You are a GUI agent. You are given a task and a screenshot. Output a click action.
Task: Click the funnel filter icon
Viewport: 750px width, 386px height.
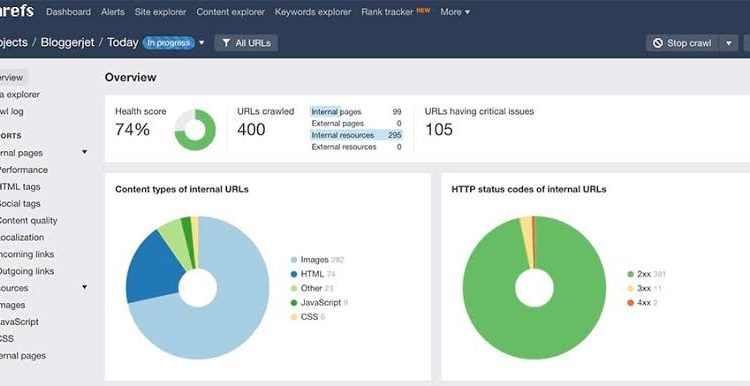(x=226, y=43)
